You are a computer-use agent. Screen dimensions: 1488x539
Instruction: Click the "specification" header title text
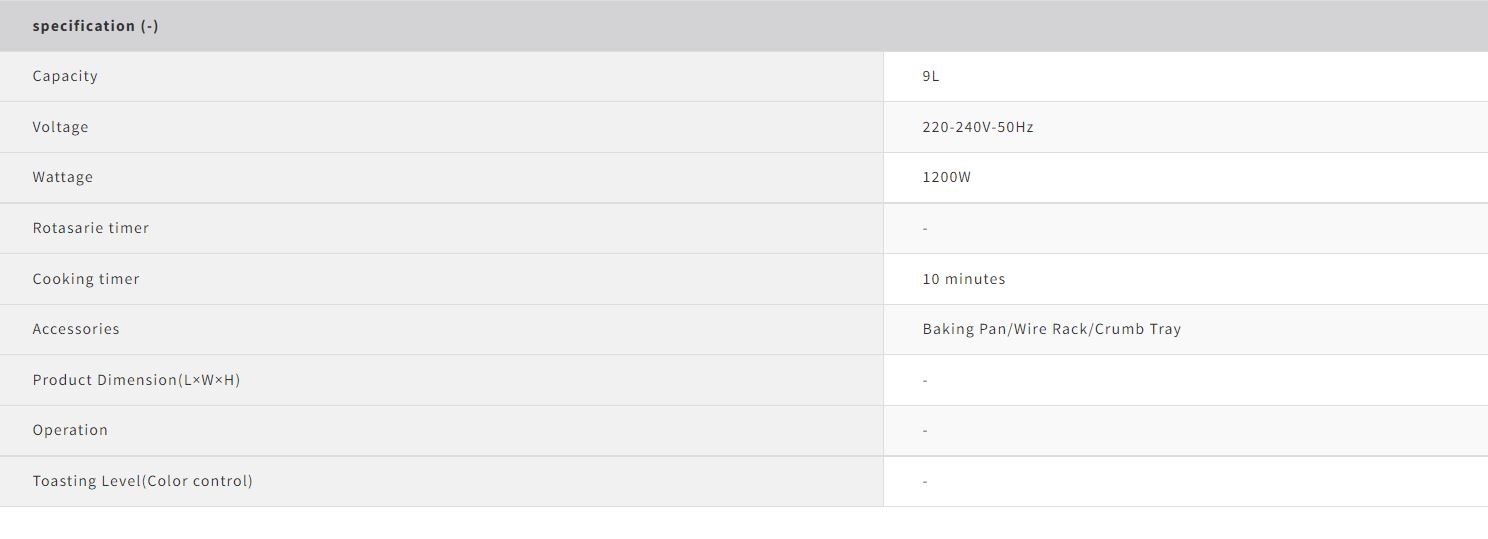point(83,26)
